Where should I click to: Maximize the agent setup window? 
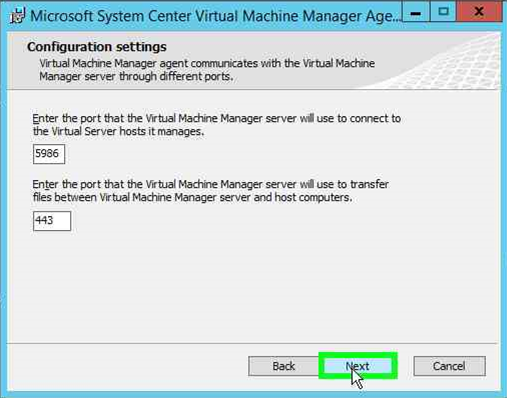(x=443, y=12)
